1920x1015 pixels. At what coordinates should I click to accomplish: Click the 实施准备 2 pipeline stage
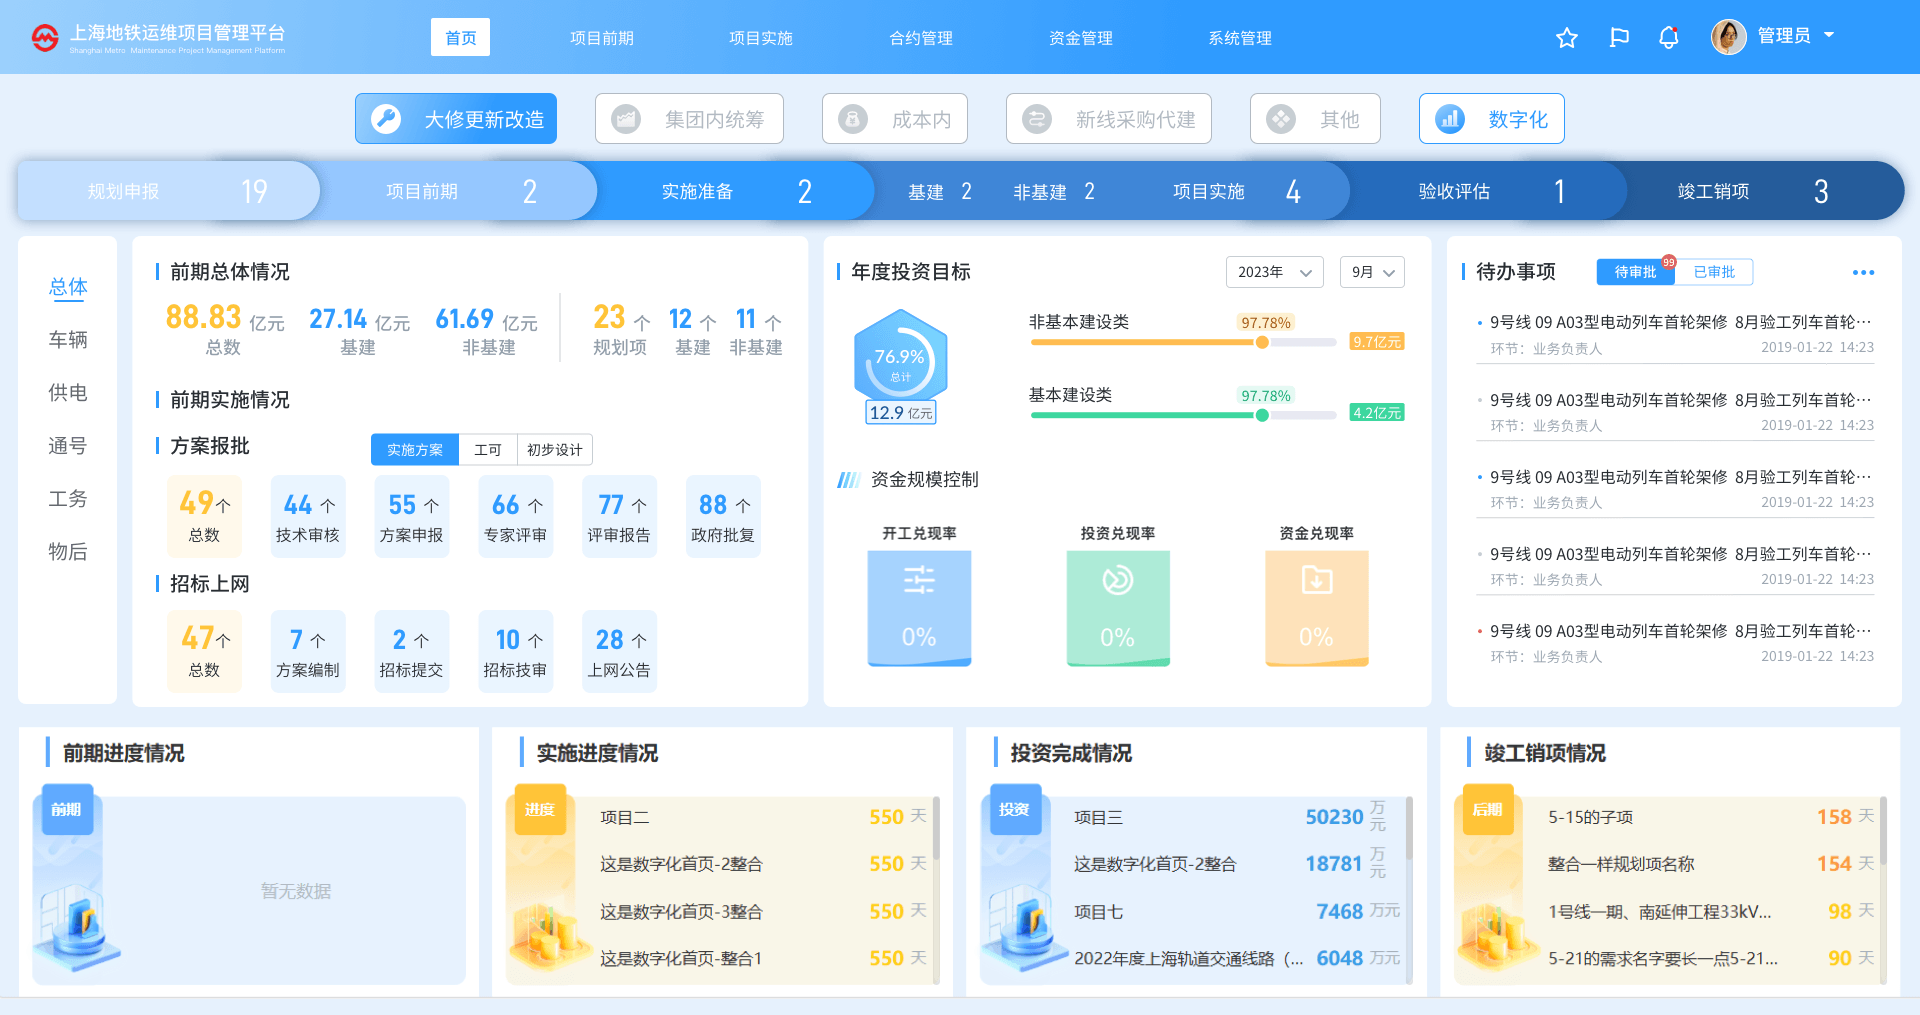pyautogui.click(x=735, y=191)
